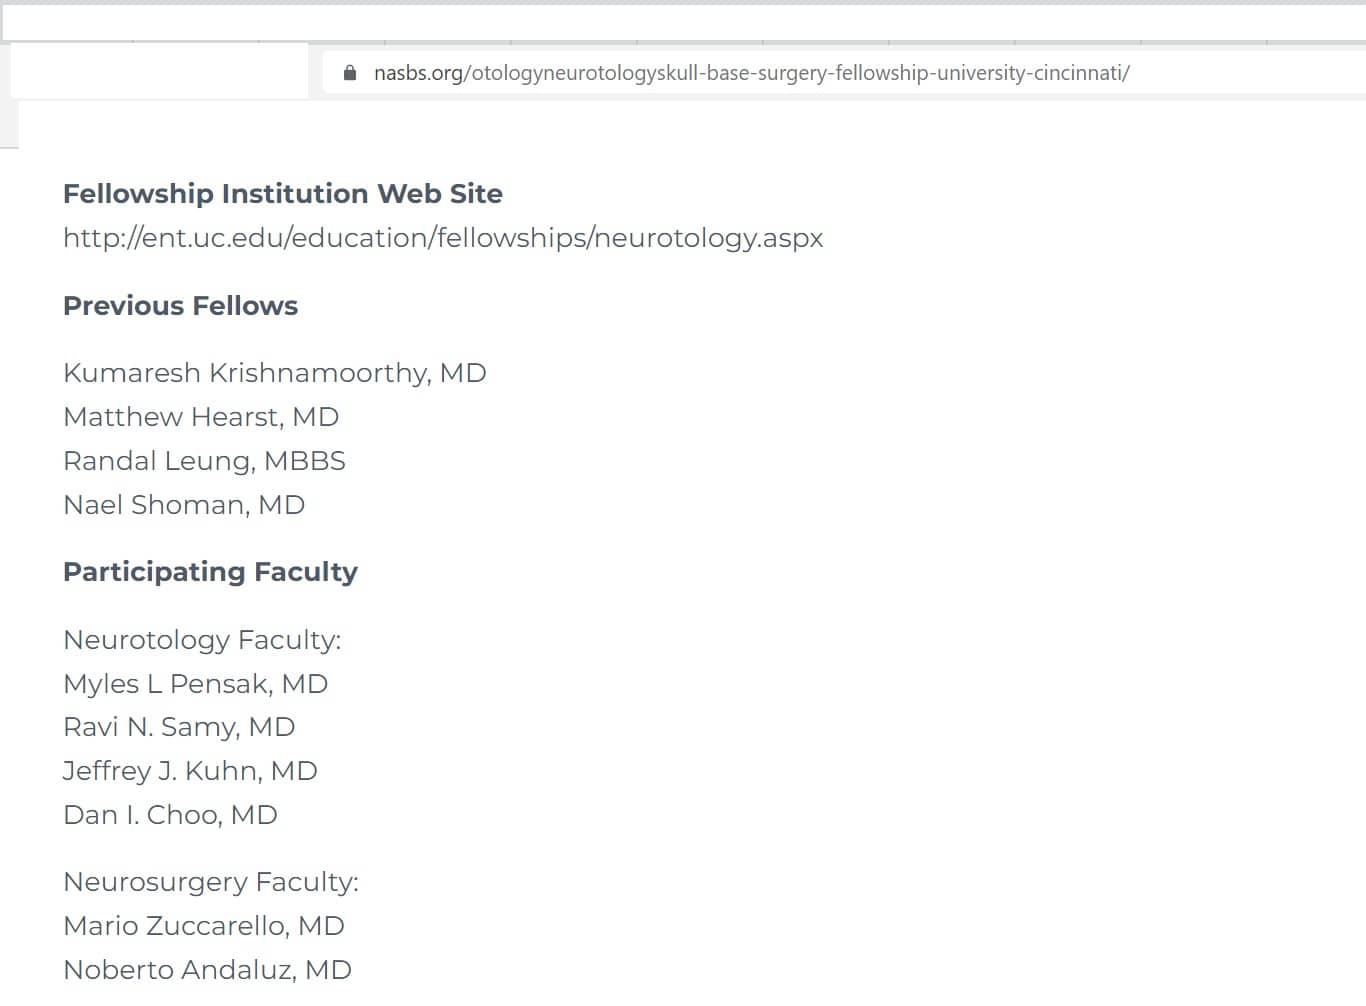Click on Mario Zuccarello, MD
1366x1006 pixels.
pyautogui.click(x=204, y=926)
